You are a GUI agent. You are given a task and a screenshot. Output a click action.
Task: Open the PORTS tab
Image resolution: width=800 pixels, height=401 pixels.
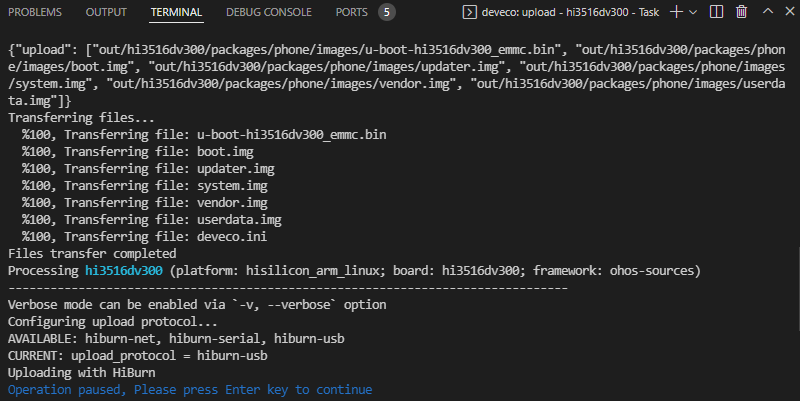(351, 12)
